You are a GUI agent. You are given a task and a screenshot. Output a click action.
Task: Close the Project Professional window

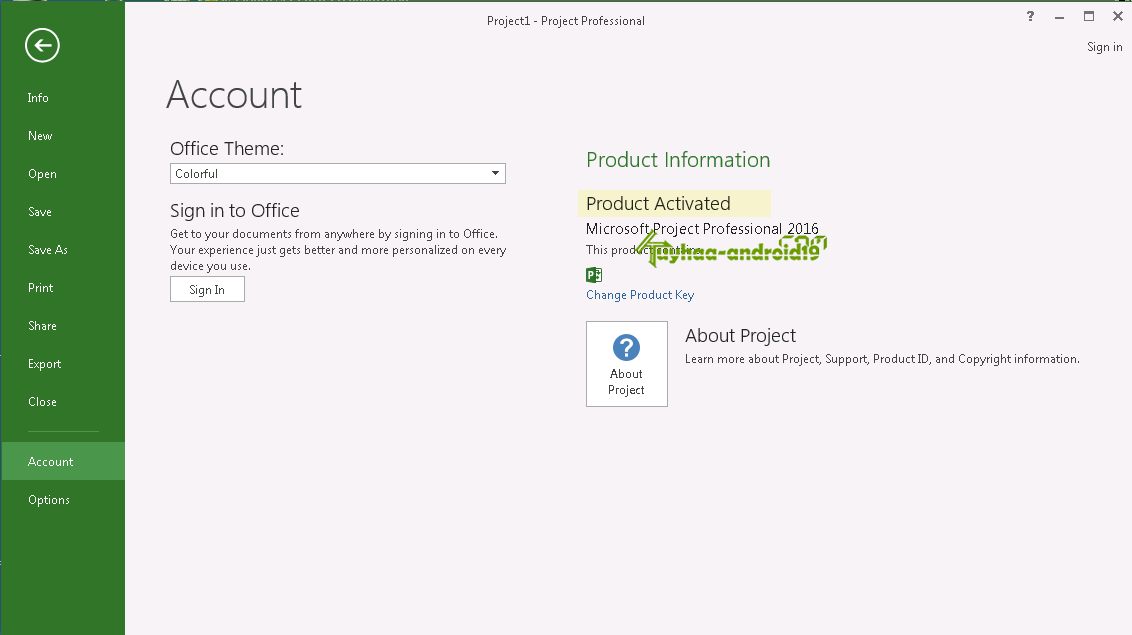[x=1118, y=17]
